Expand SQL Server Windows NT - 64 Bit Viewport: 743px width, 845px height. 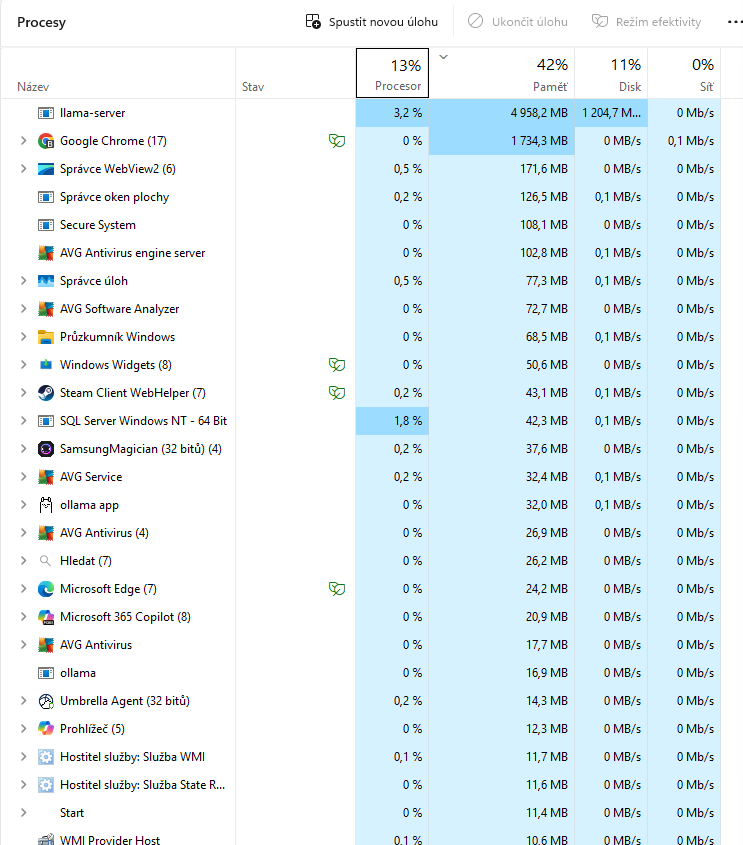(23, 421)
